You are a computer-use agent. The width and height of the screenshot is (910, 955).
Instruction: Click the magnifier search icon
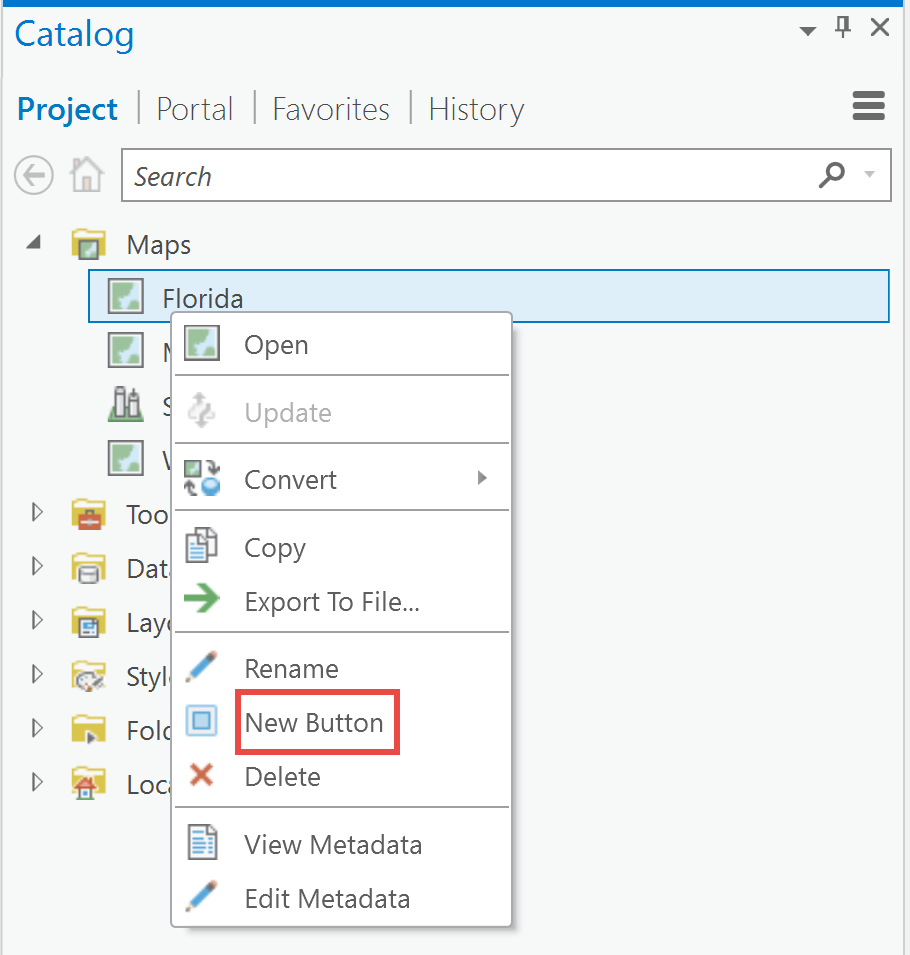(832, 176)
